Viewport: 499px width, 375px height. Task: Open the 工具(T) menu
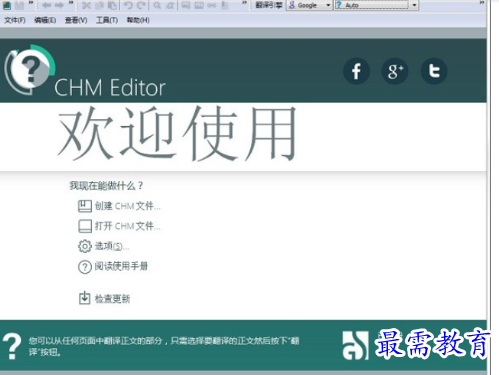pos(107,20)
